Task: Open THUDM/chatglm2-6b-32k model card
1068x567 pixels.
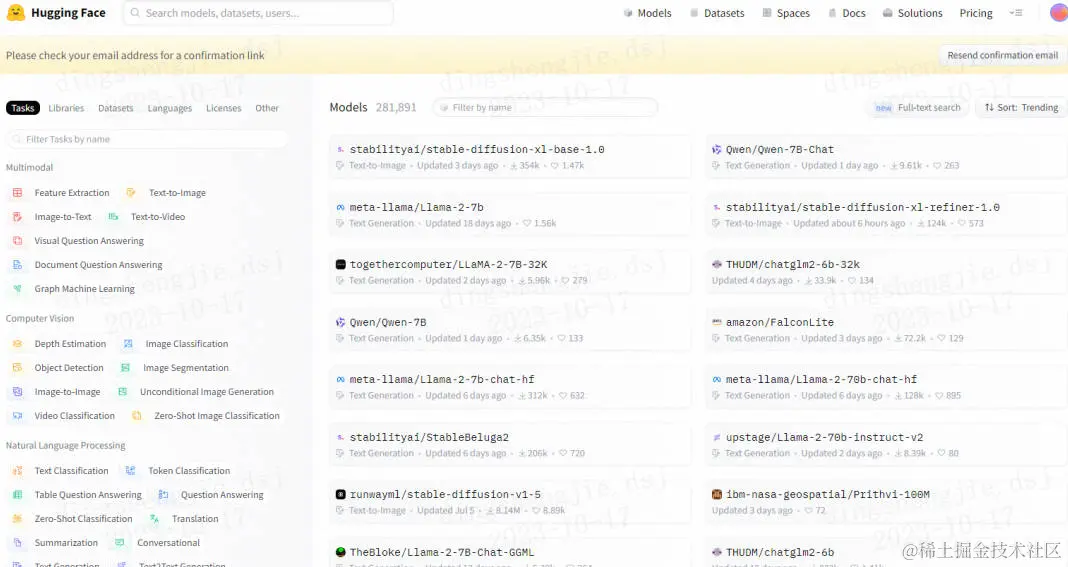Action: coord(885,272)
